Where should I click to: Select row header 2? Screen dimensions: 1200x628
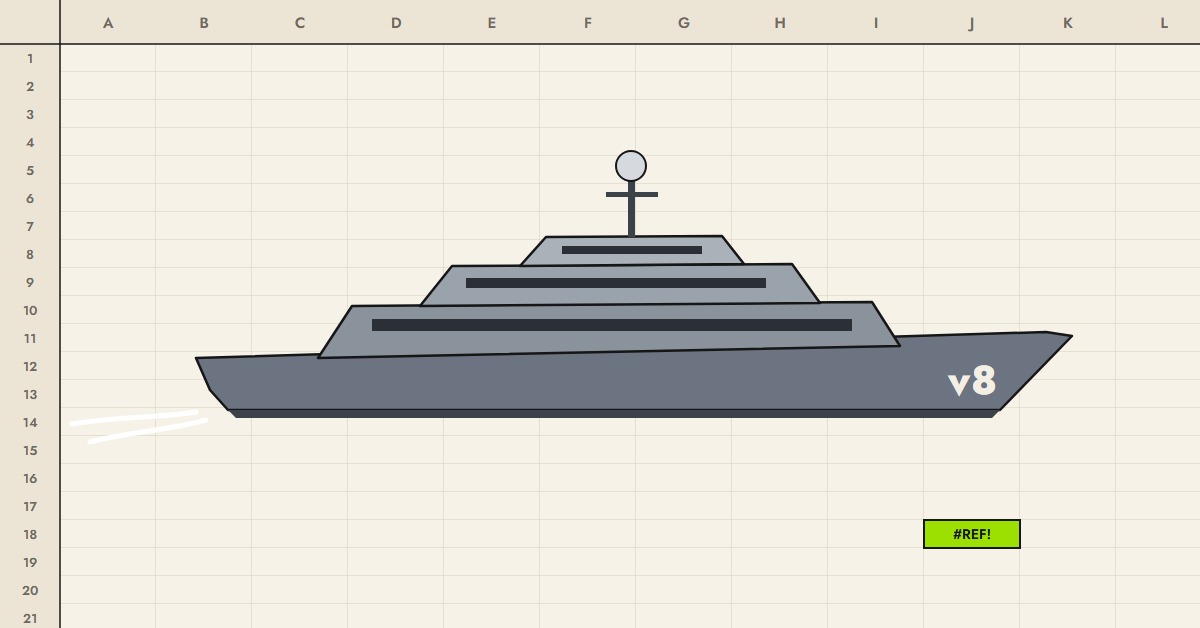point(30,86)
